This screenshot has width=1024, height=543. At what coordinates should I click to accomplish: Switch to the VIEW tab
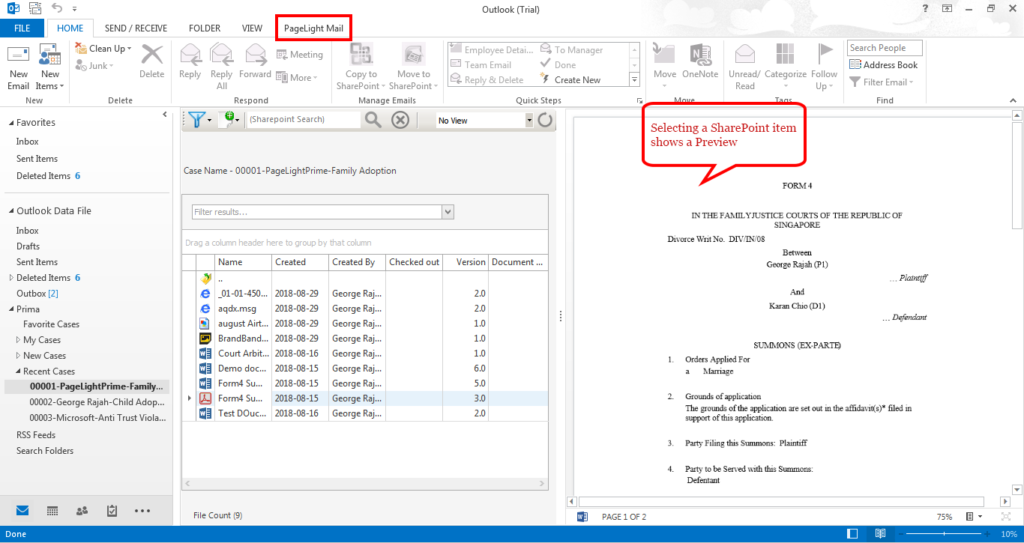(x=252, y=28)
